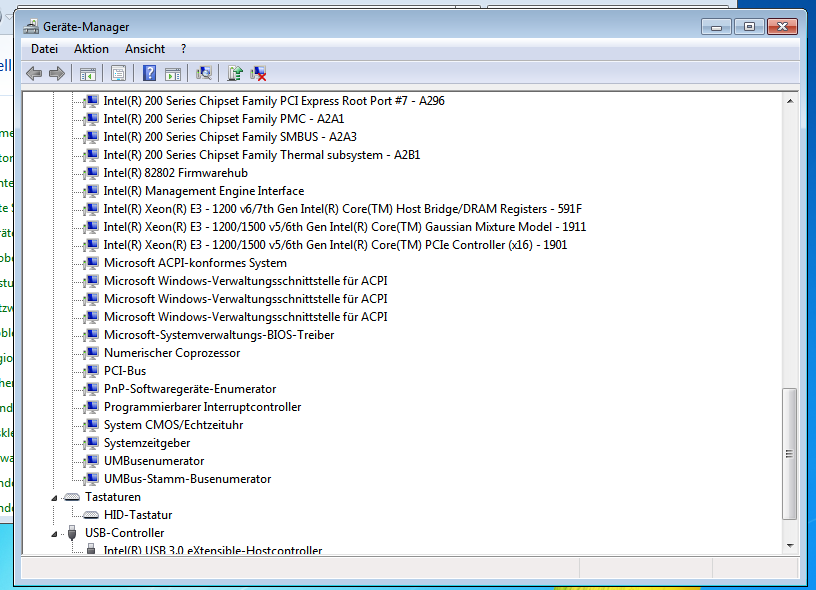Click the scrollbar down arrow
816x590 pixels.
click(x=789, y=546)
